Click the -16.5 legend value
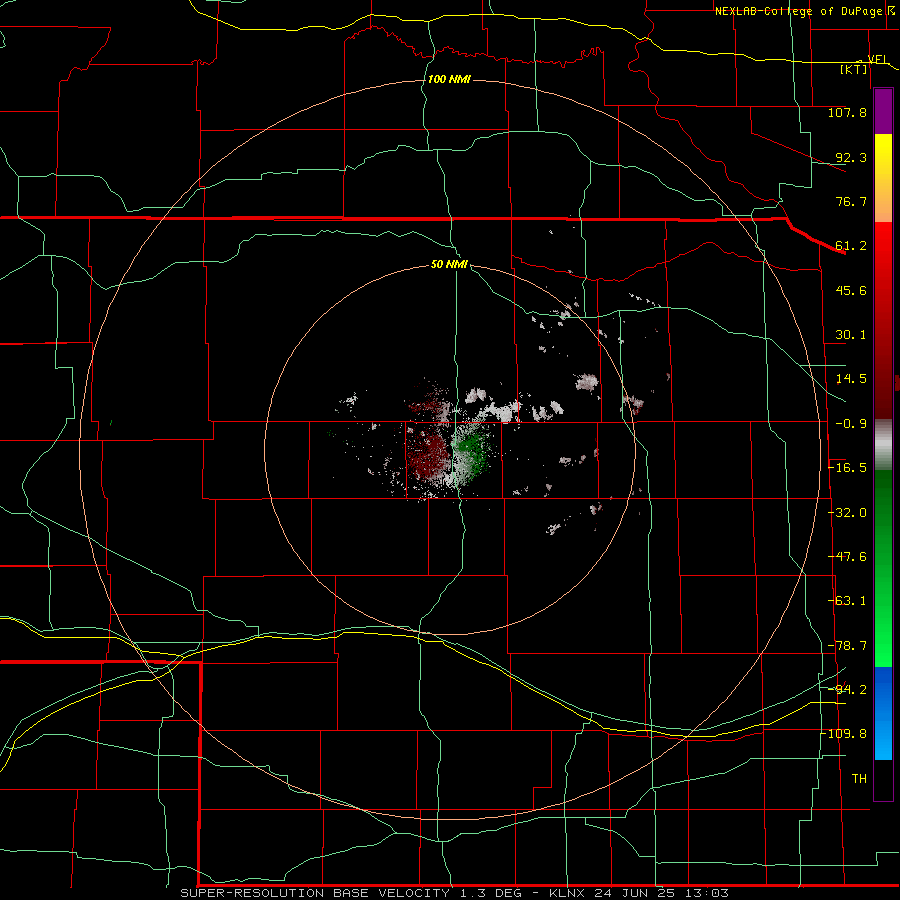The width and height of the screenshot is (900, 900). pyautogui.click(x=847, y=468)
